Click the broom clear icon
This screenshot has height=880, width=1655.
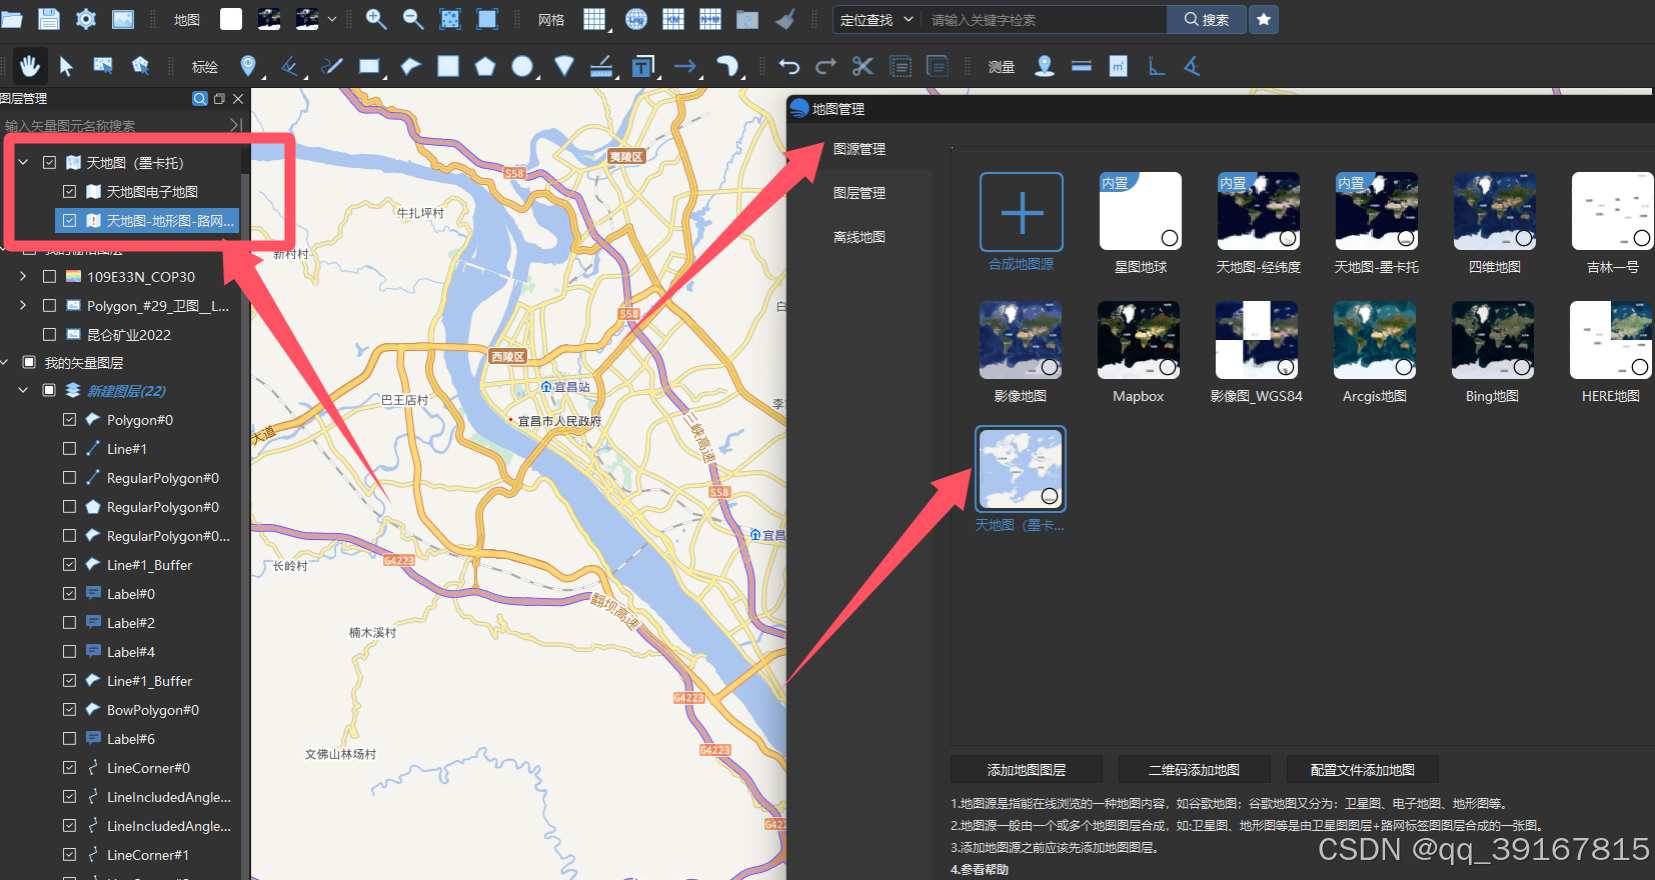(786, 19)
